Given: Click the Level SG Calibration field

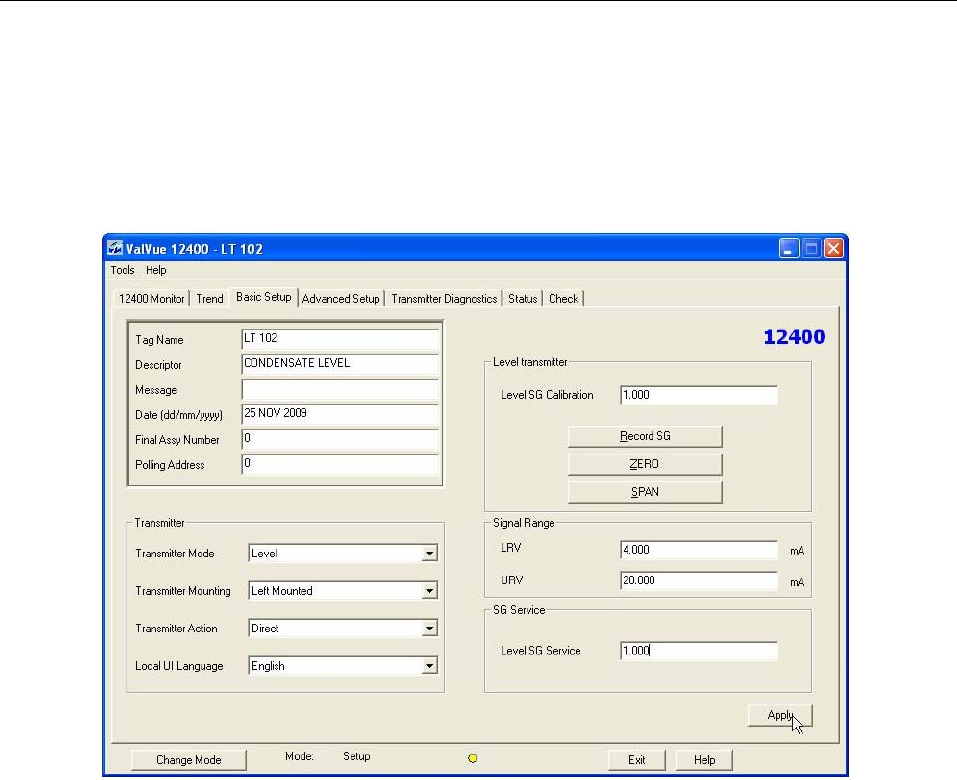Looking at the screenshot, I should pyautogui.click(x=699, y=395).
